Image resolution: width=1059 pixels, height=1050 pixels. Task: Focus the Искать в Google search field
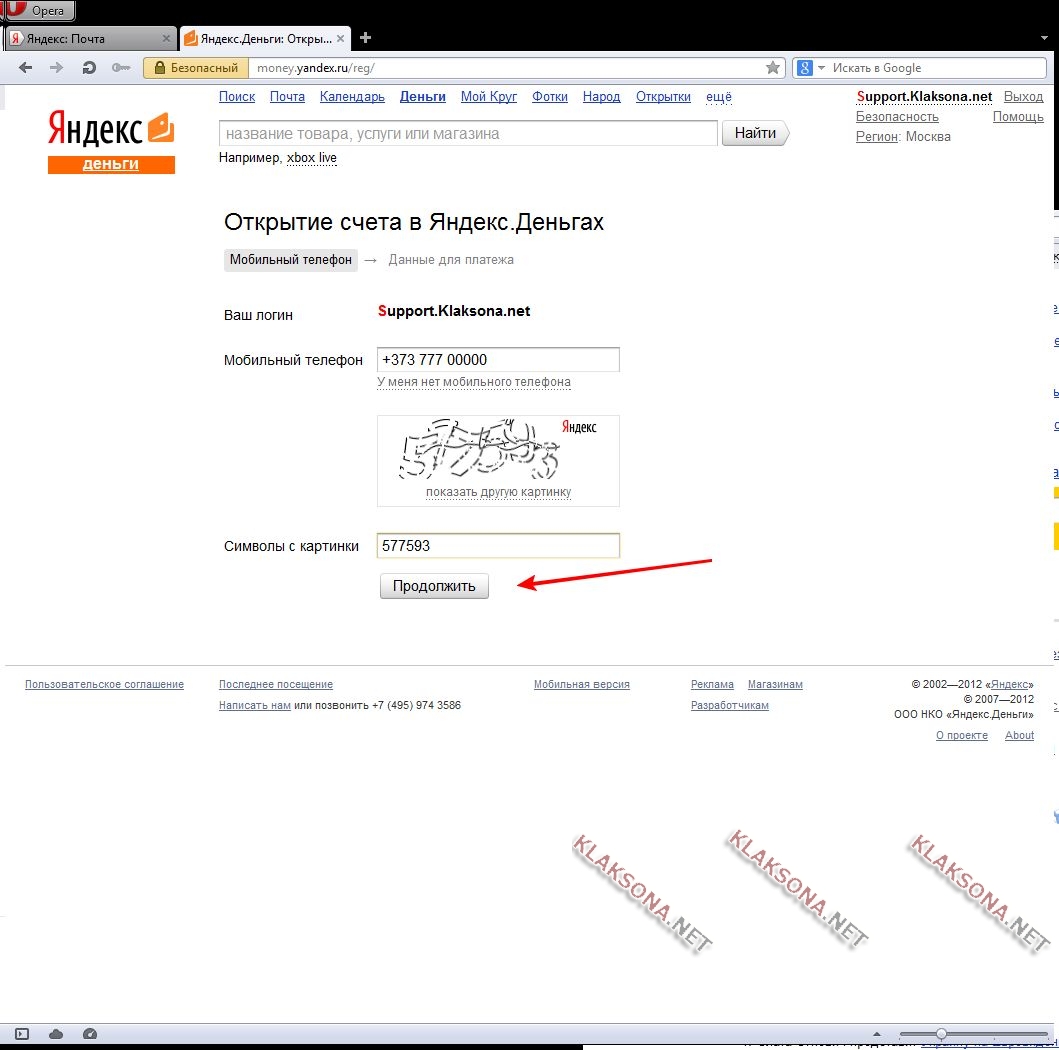pyautogui.click(x=937, y=68)
